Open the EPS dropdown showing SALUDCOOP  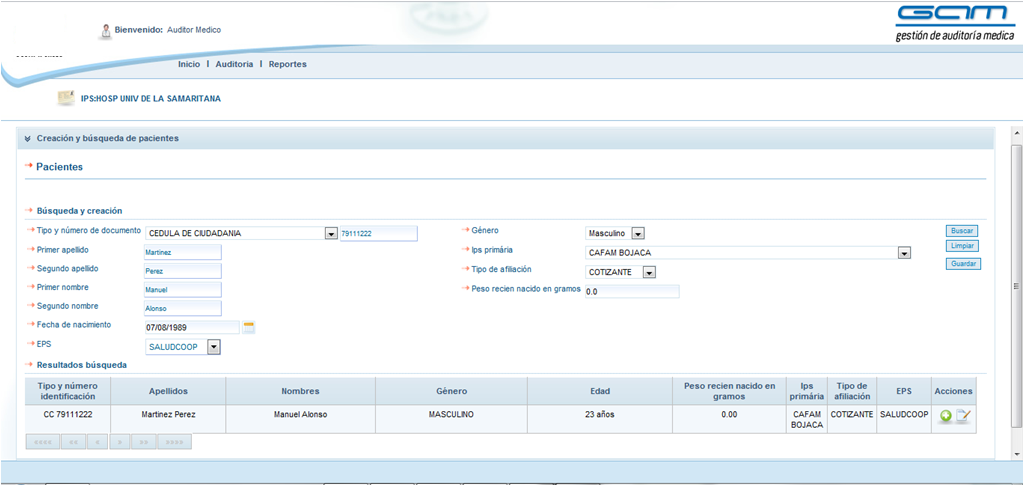click(x=214, y=348)
